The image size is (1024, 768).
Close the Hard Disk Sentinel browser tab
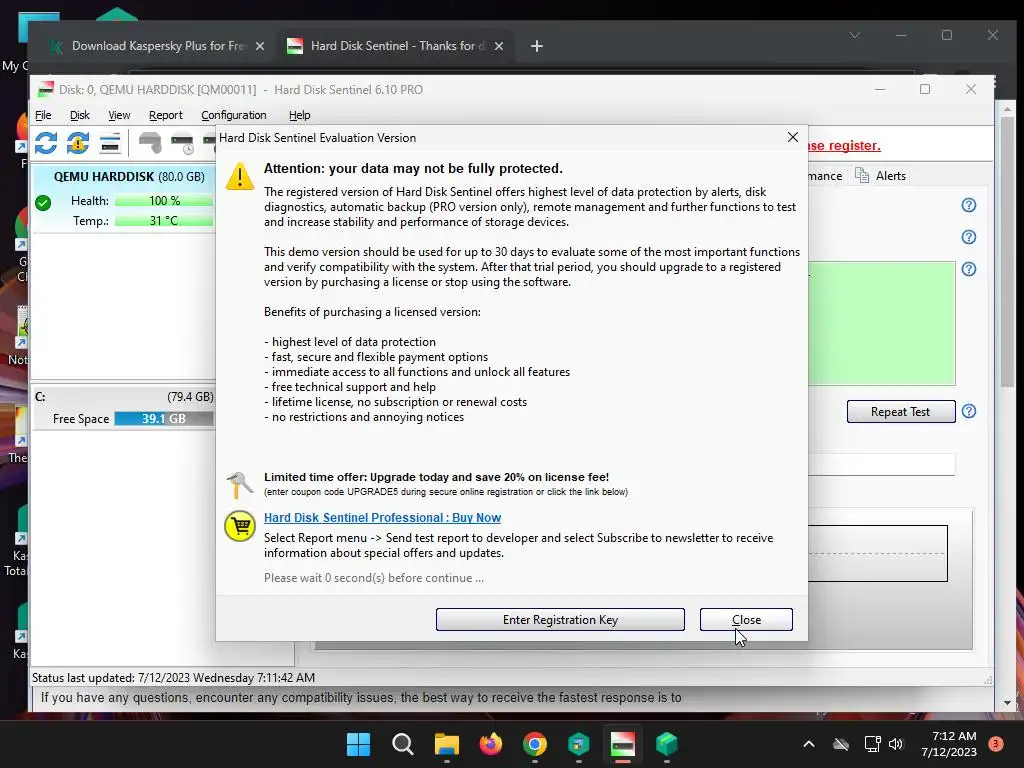[499, 46]
